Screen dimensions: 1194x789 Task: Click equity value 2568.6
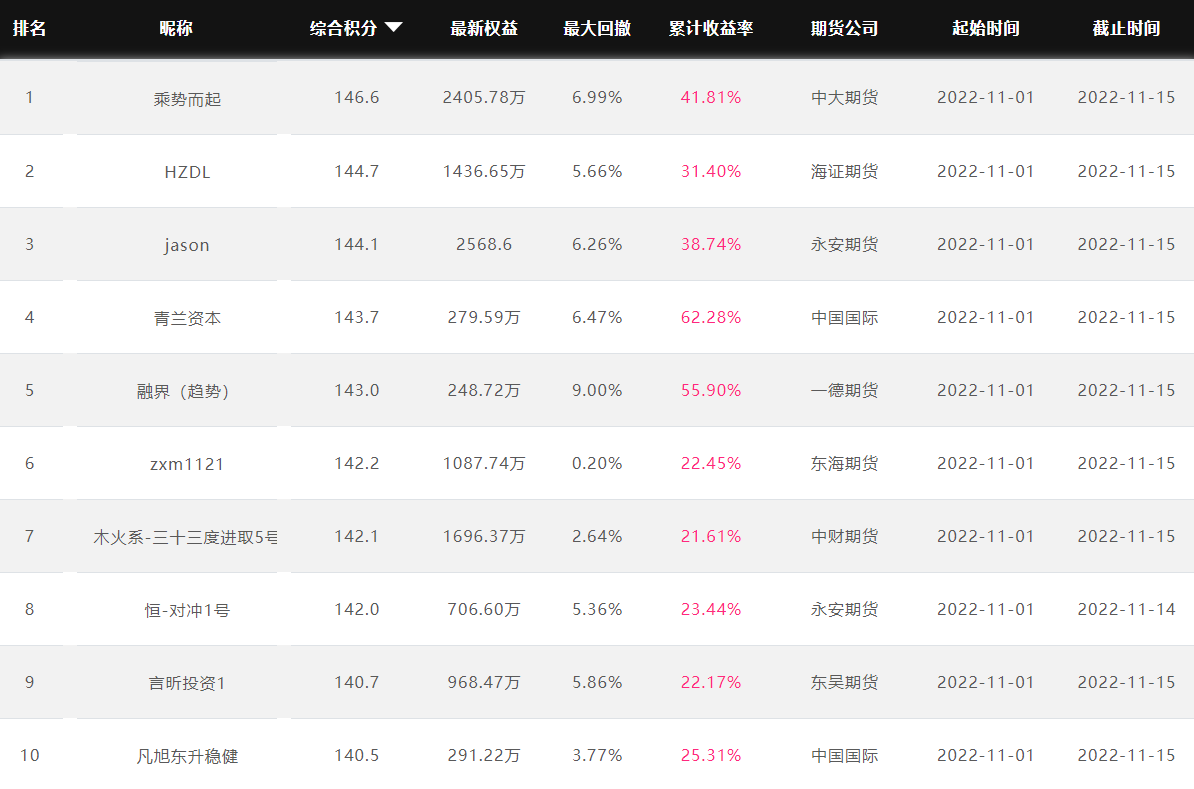tap(484, 244)
